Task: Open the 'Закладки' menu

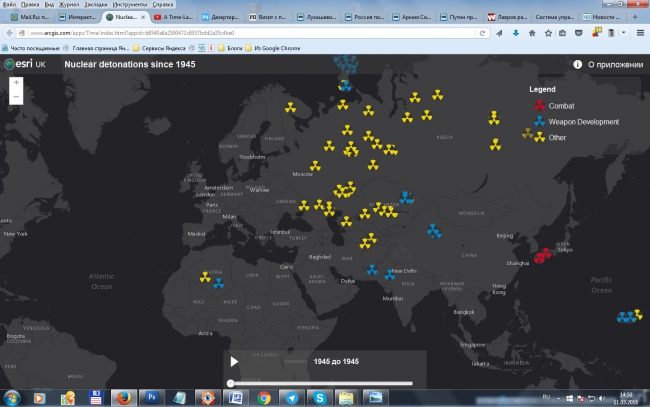Action: click(x=96, y=4)
